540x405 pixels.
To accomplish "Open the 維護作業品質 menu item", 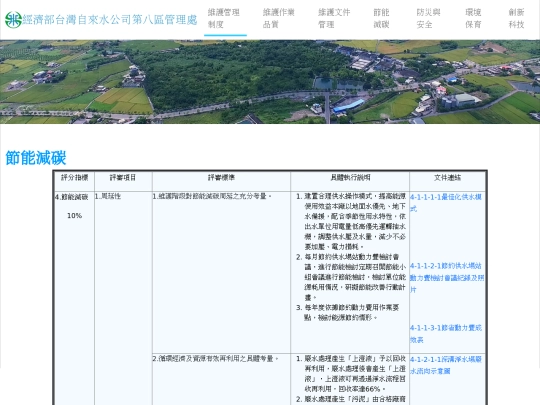I will pos(279,19).
